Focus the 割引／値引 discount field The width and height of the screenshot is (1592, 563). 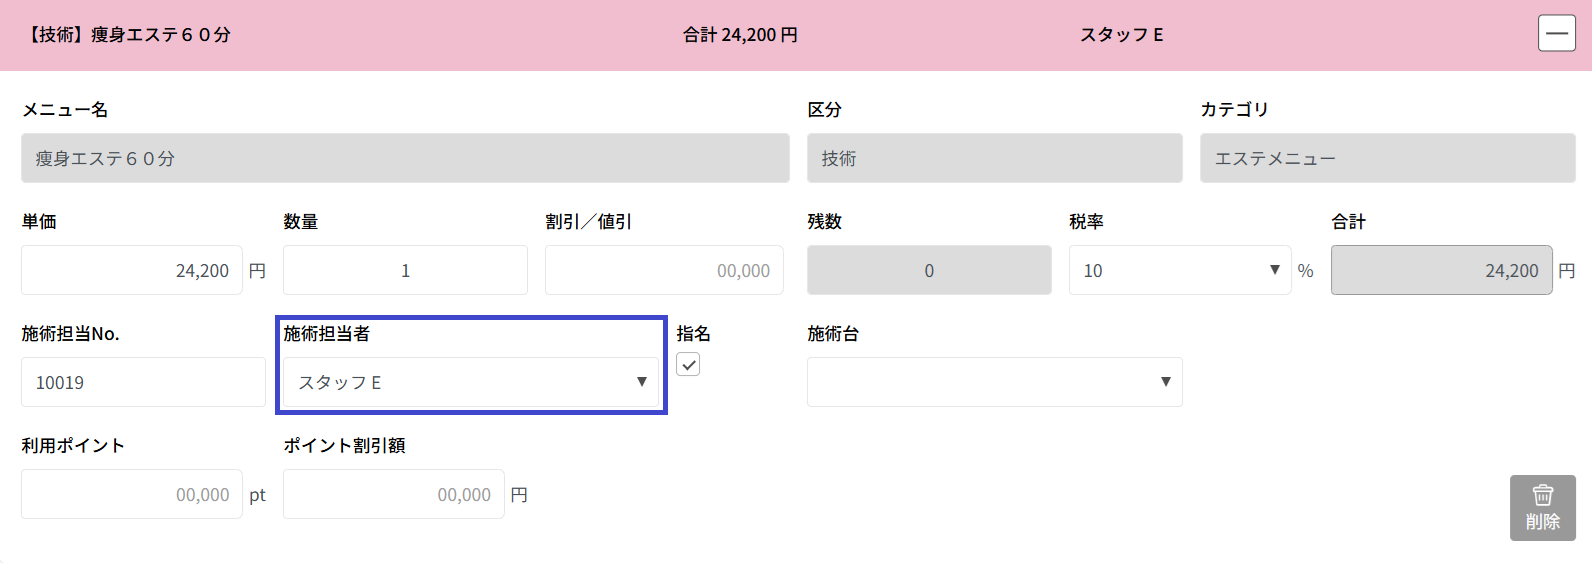pyautogui.click(x=664, y=270)
